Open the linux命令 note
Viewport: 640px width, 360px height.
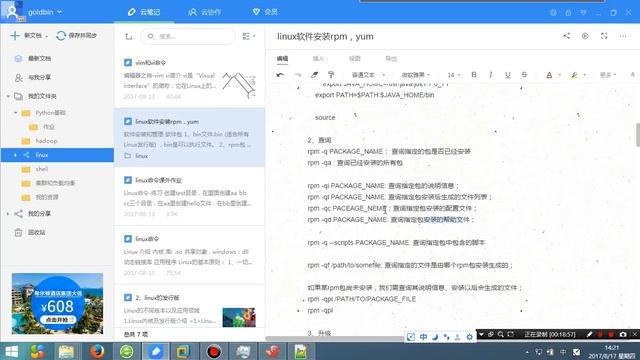pyautogui.click(x=189, y=255)
